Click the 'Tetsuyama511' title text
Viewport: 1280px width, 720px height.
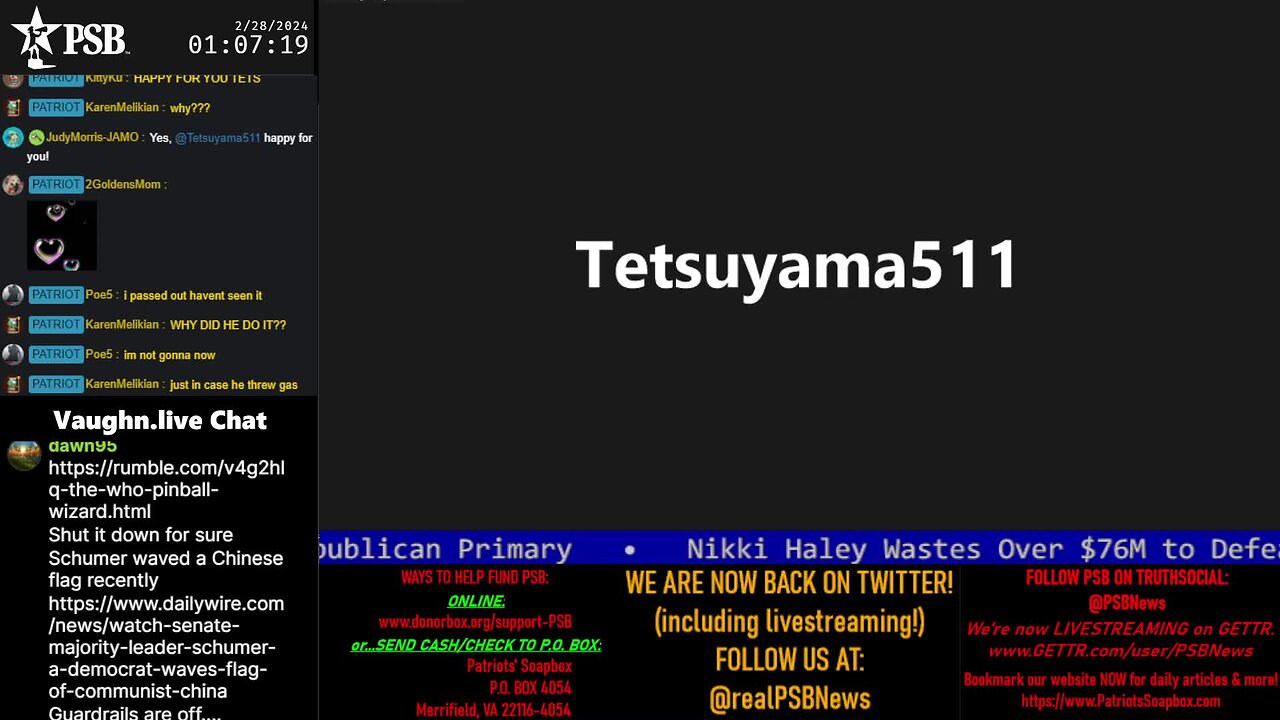click(x=797, y=266)
